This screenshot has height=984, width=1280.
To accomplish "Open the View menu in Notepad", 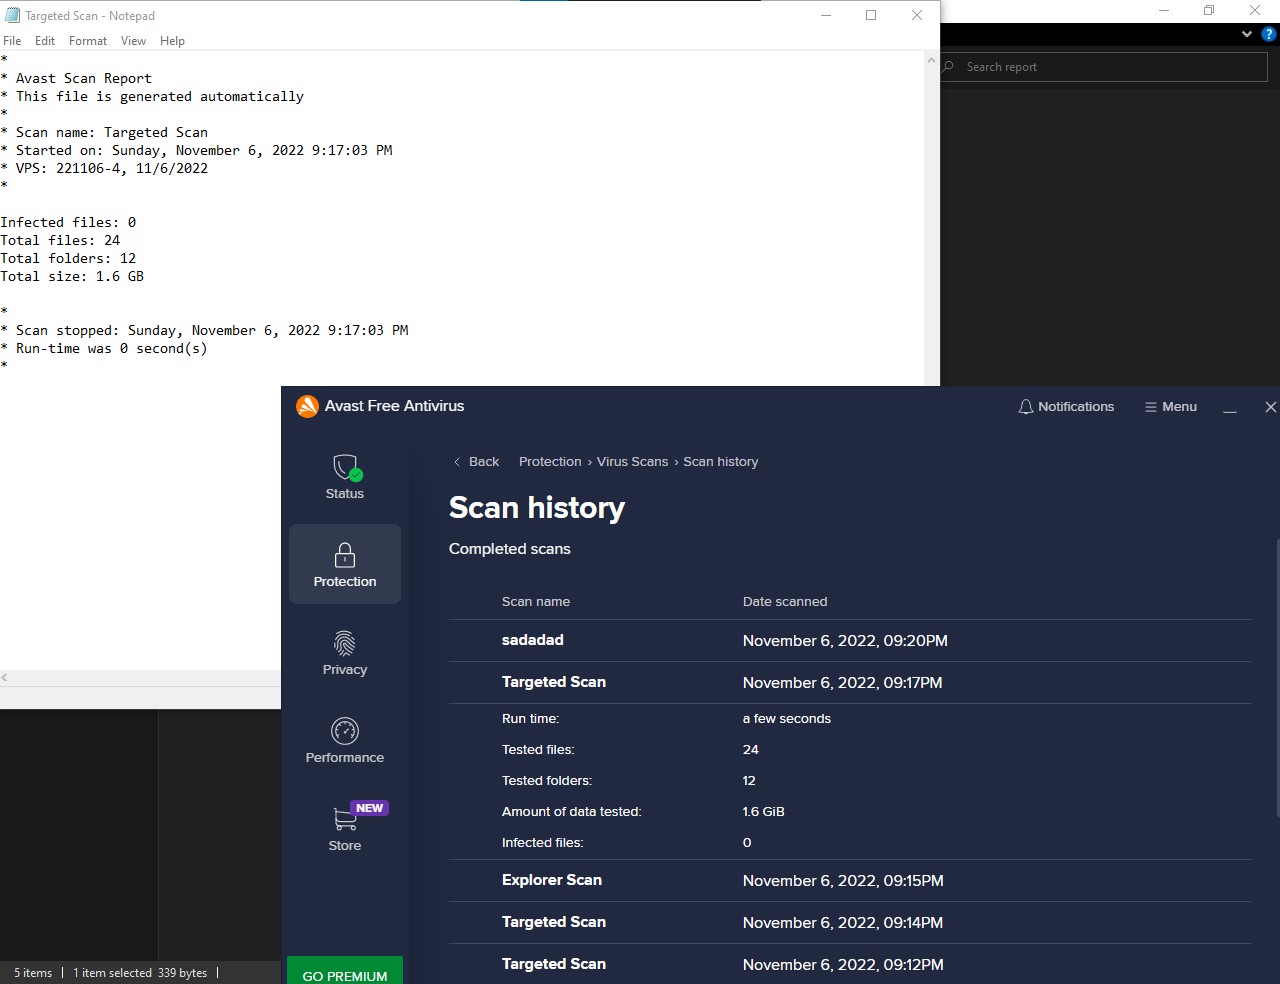I will 133,41.
